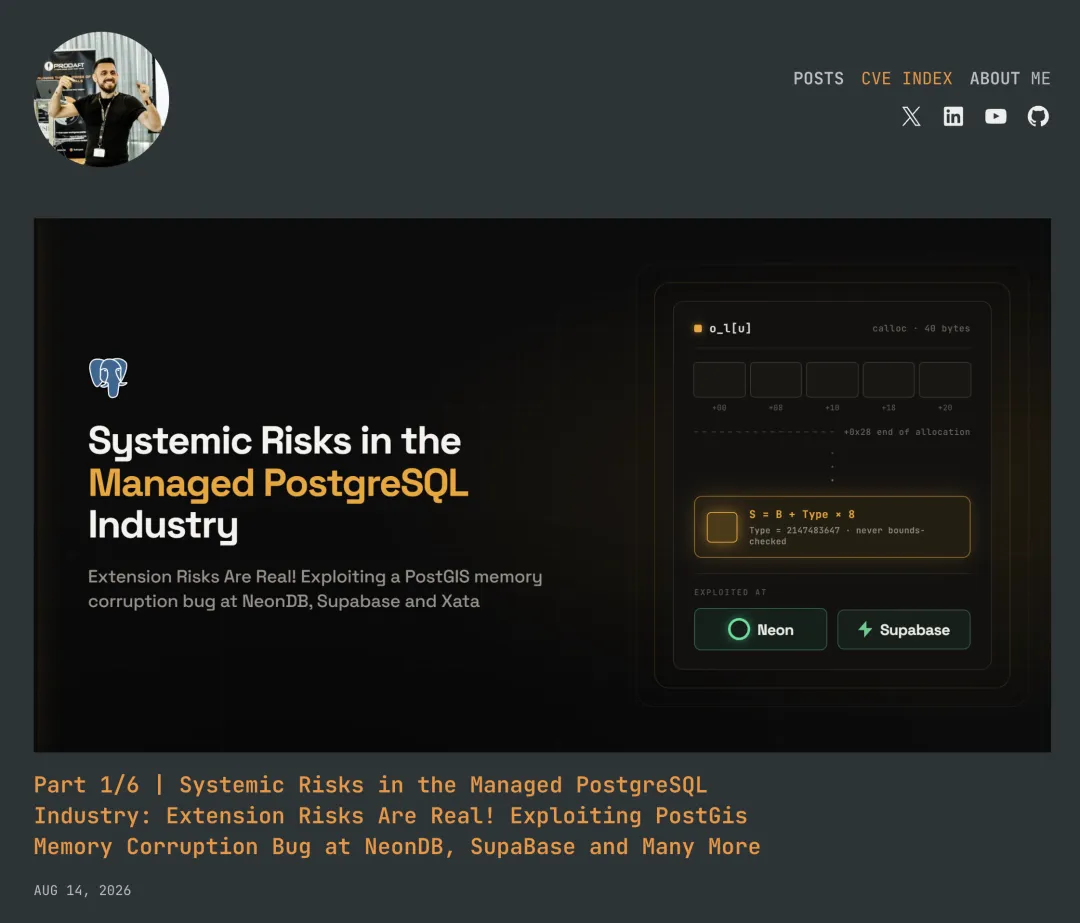Click the AUG 14, 2026 post date

click(x=82, y=890)
